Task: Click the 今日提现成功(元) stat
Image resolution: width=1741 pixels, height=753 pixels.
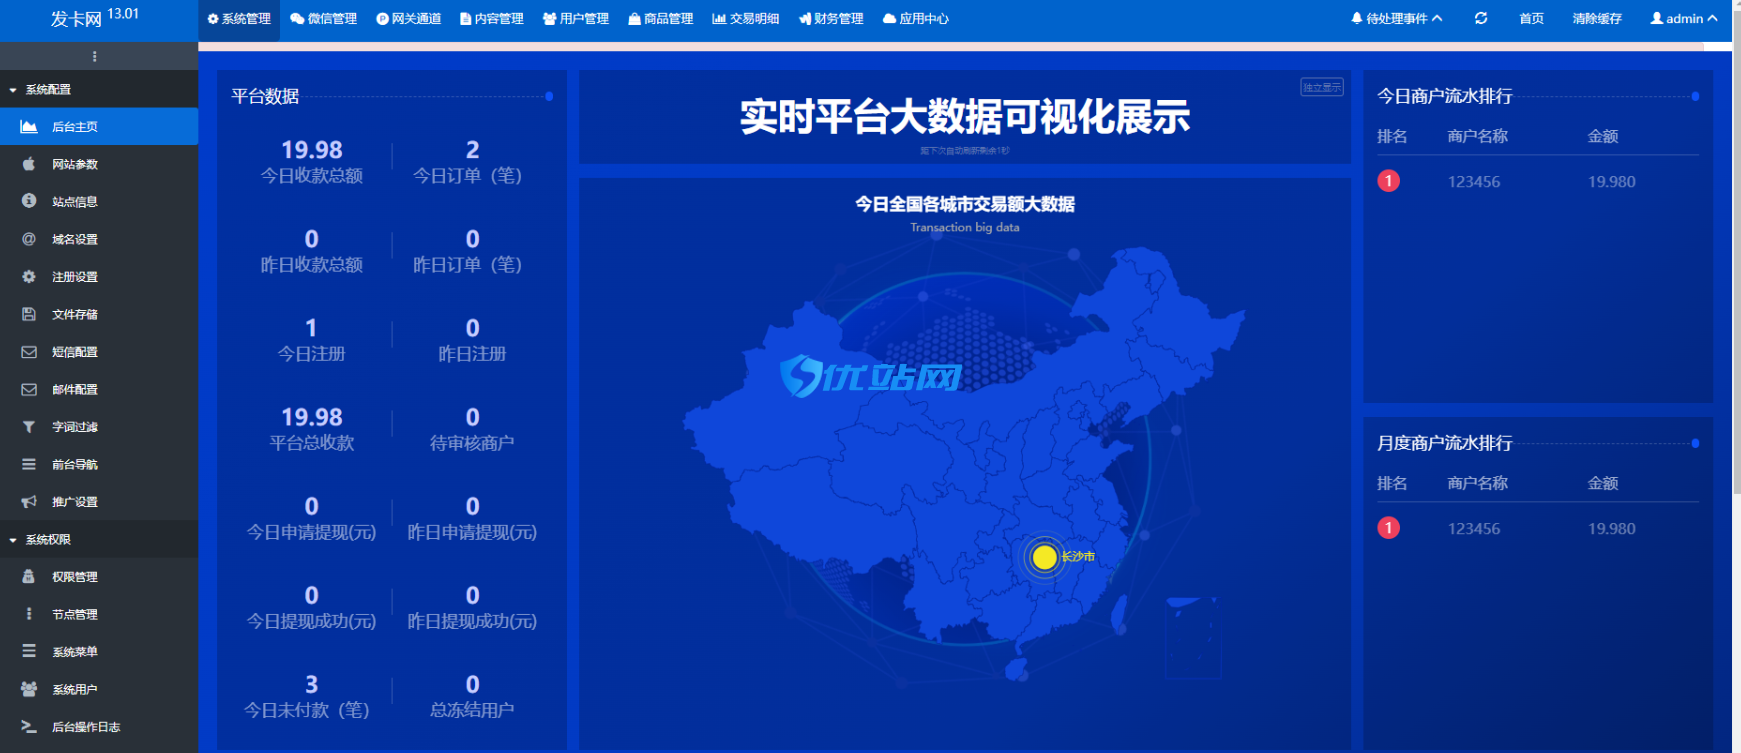Action: pos(312,607)
